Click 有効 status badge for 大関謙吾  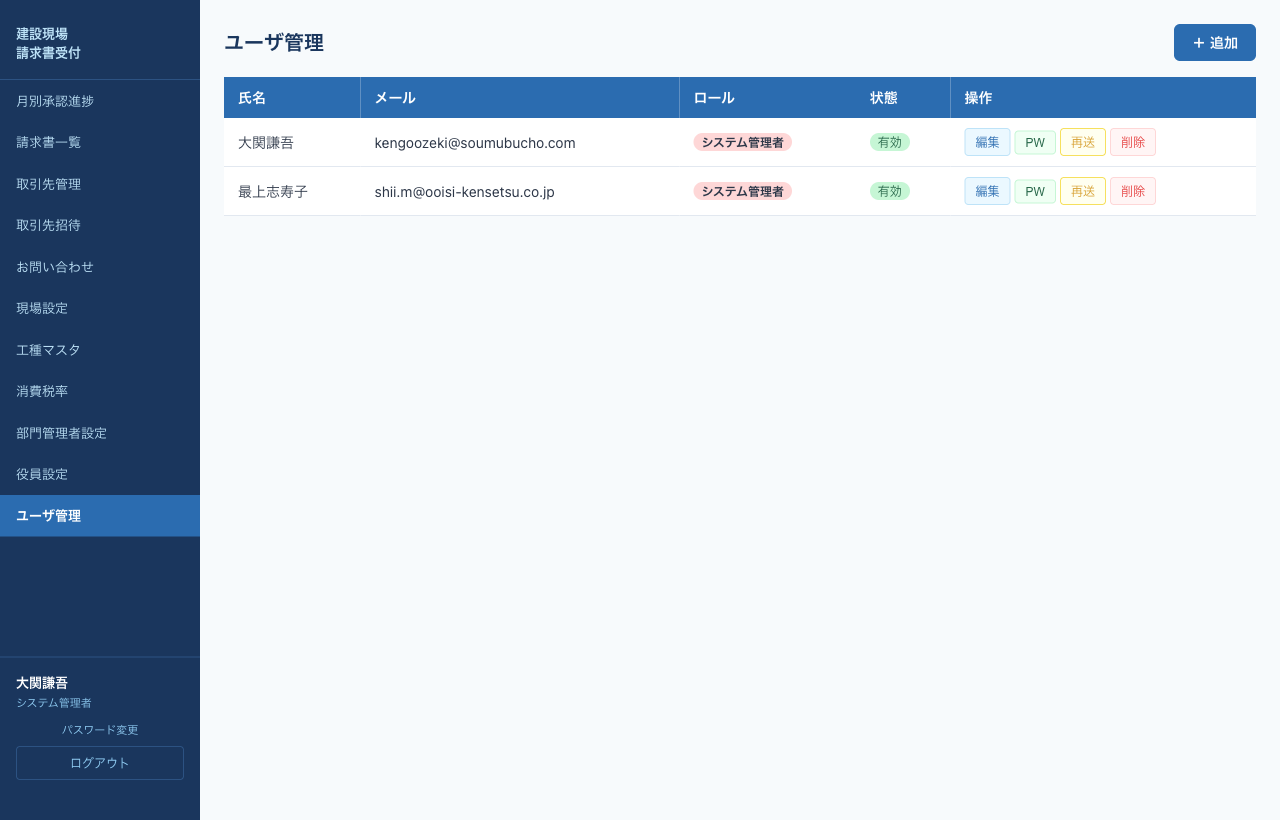(890, 142)
